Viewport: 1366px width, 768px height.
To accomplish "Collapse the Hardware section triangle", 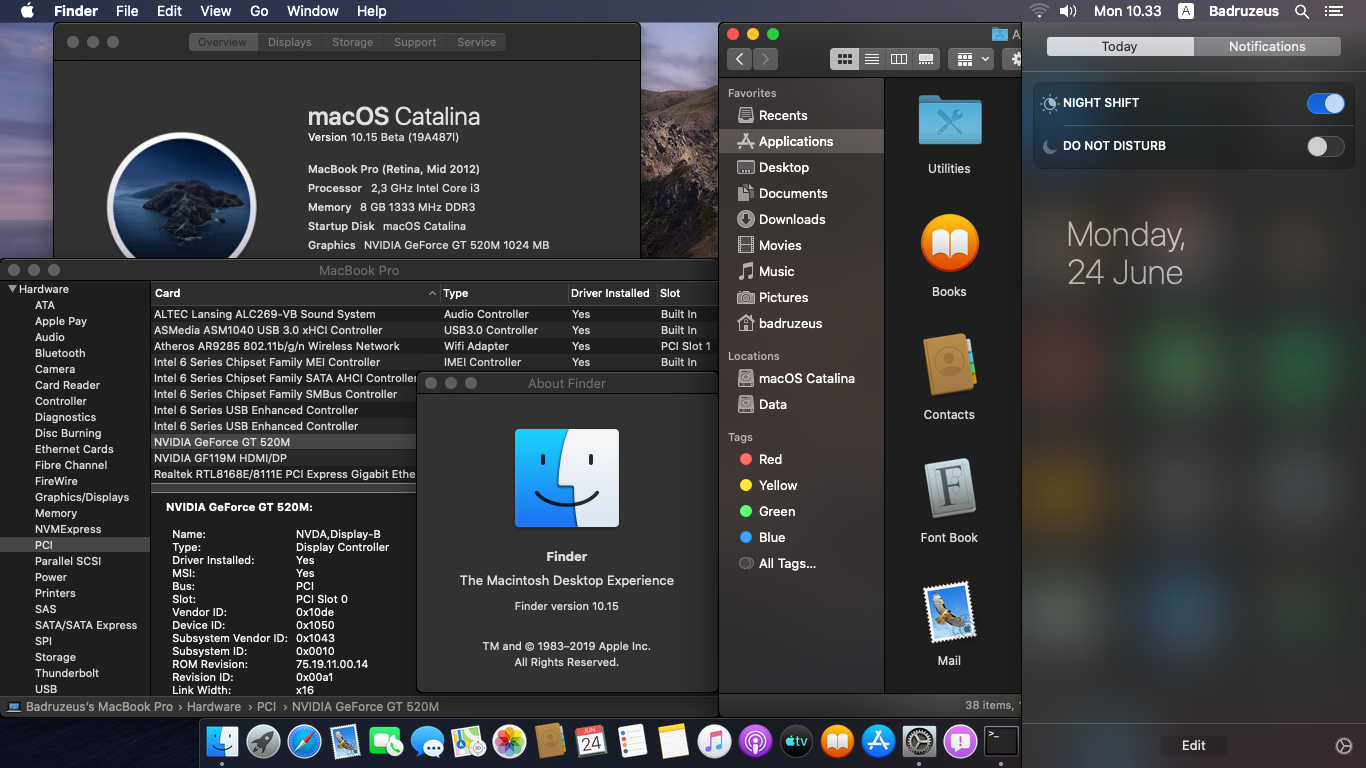I will (x=12, y=289).
